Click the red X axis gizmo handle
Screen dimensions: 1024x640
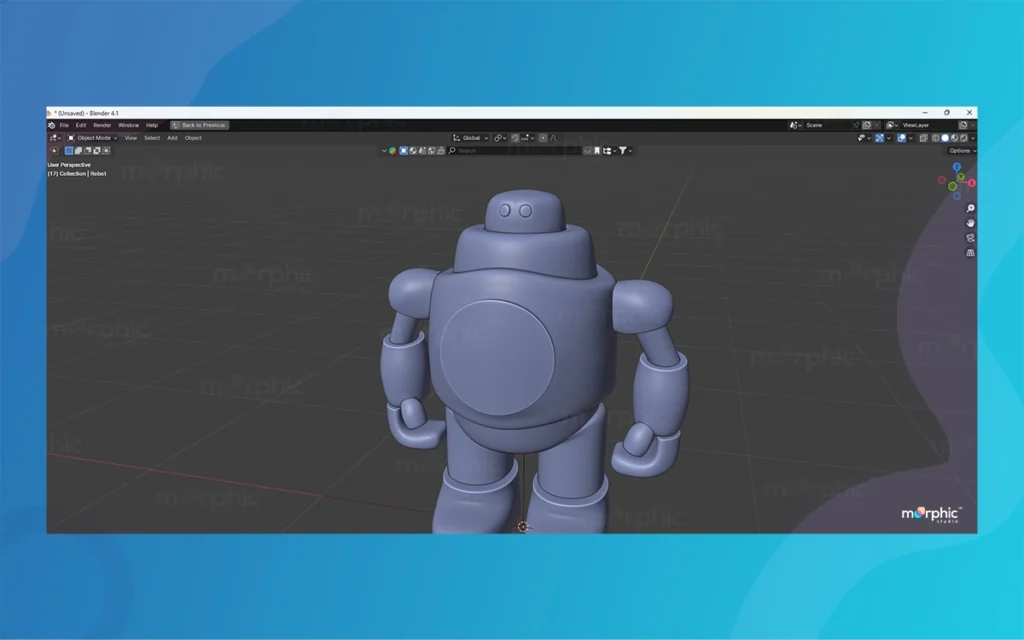click(972, 183)
